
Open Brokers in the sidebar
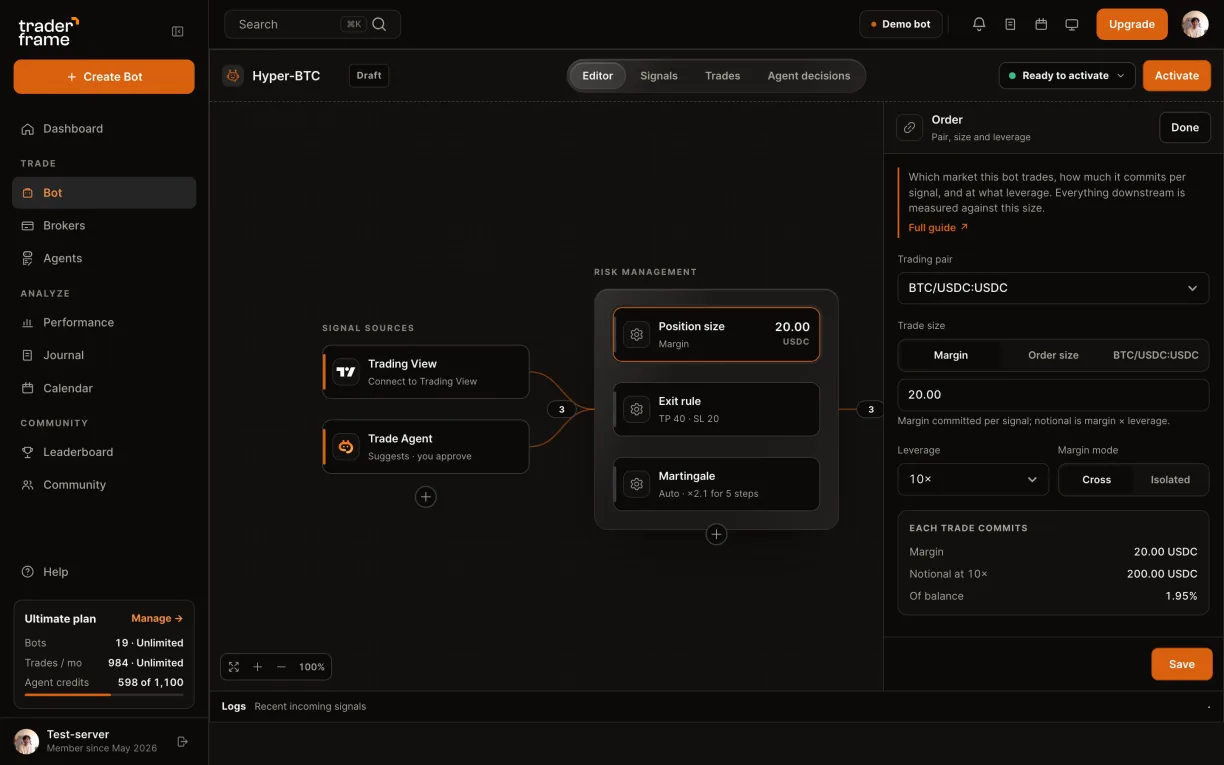point(104,226)
